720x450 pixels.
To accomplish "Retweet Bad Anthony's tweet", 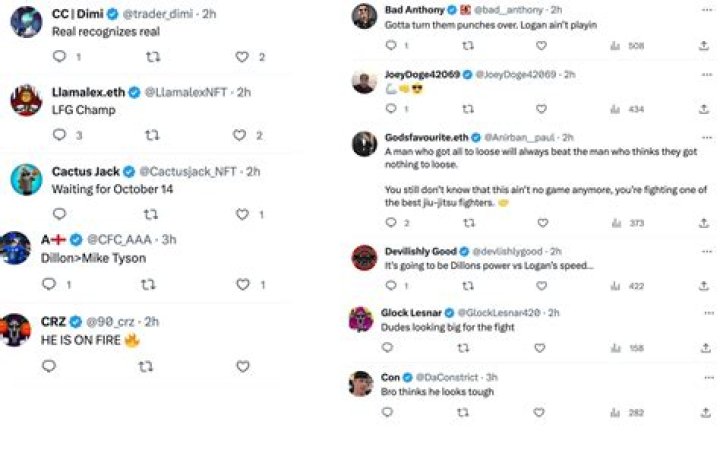I will [x=467, y=46].
